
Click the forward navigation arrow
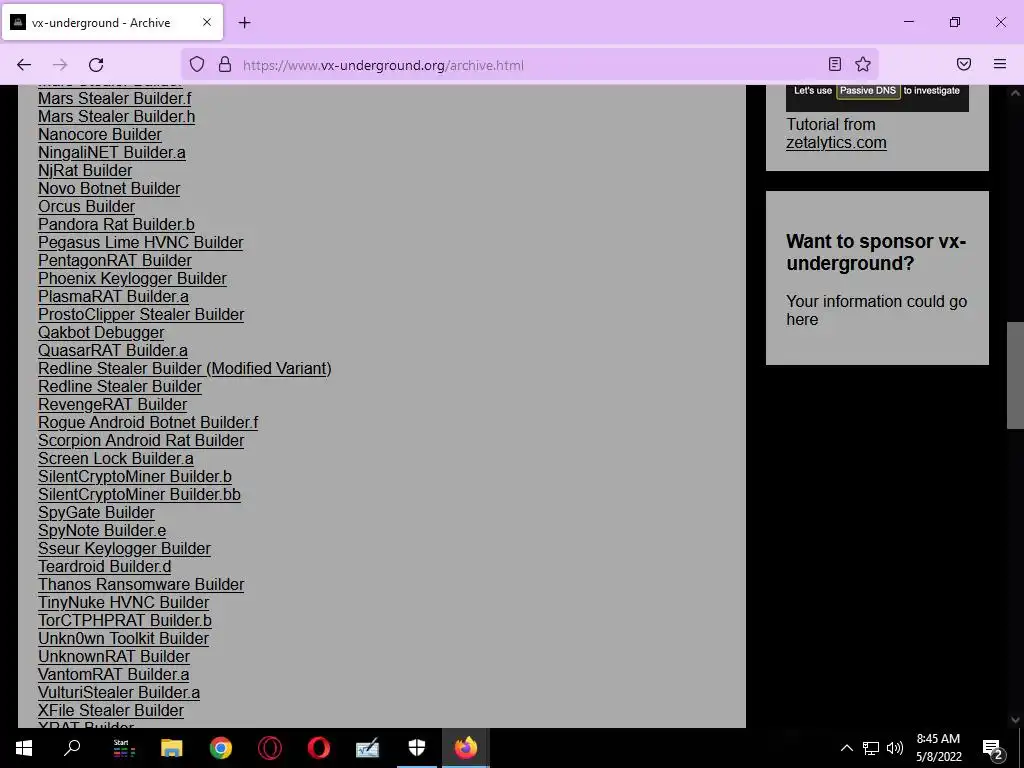tap(60, 65)
